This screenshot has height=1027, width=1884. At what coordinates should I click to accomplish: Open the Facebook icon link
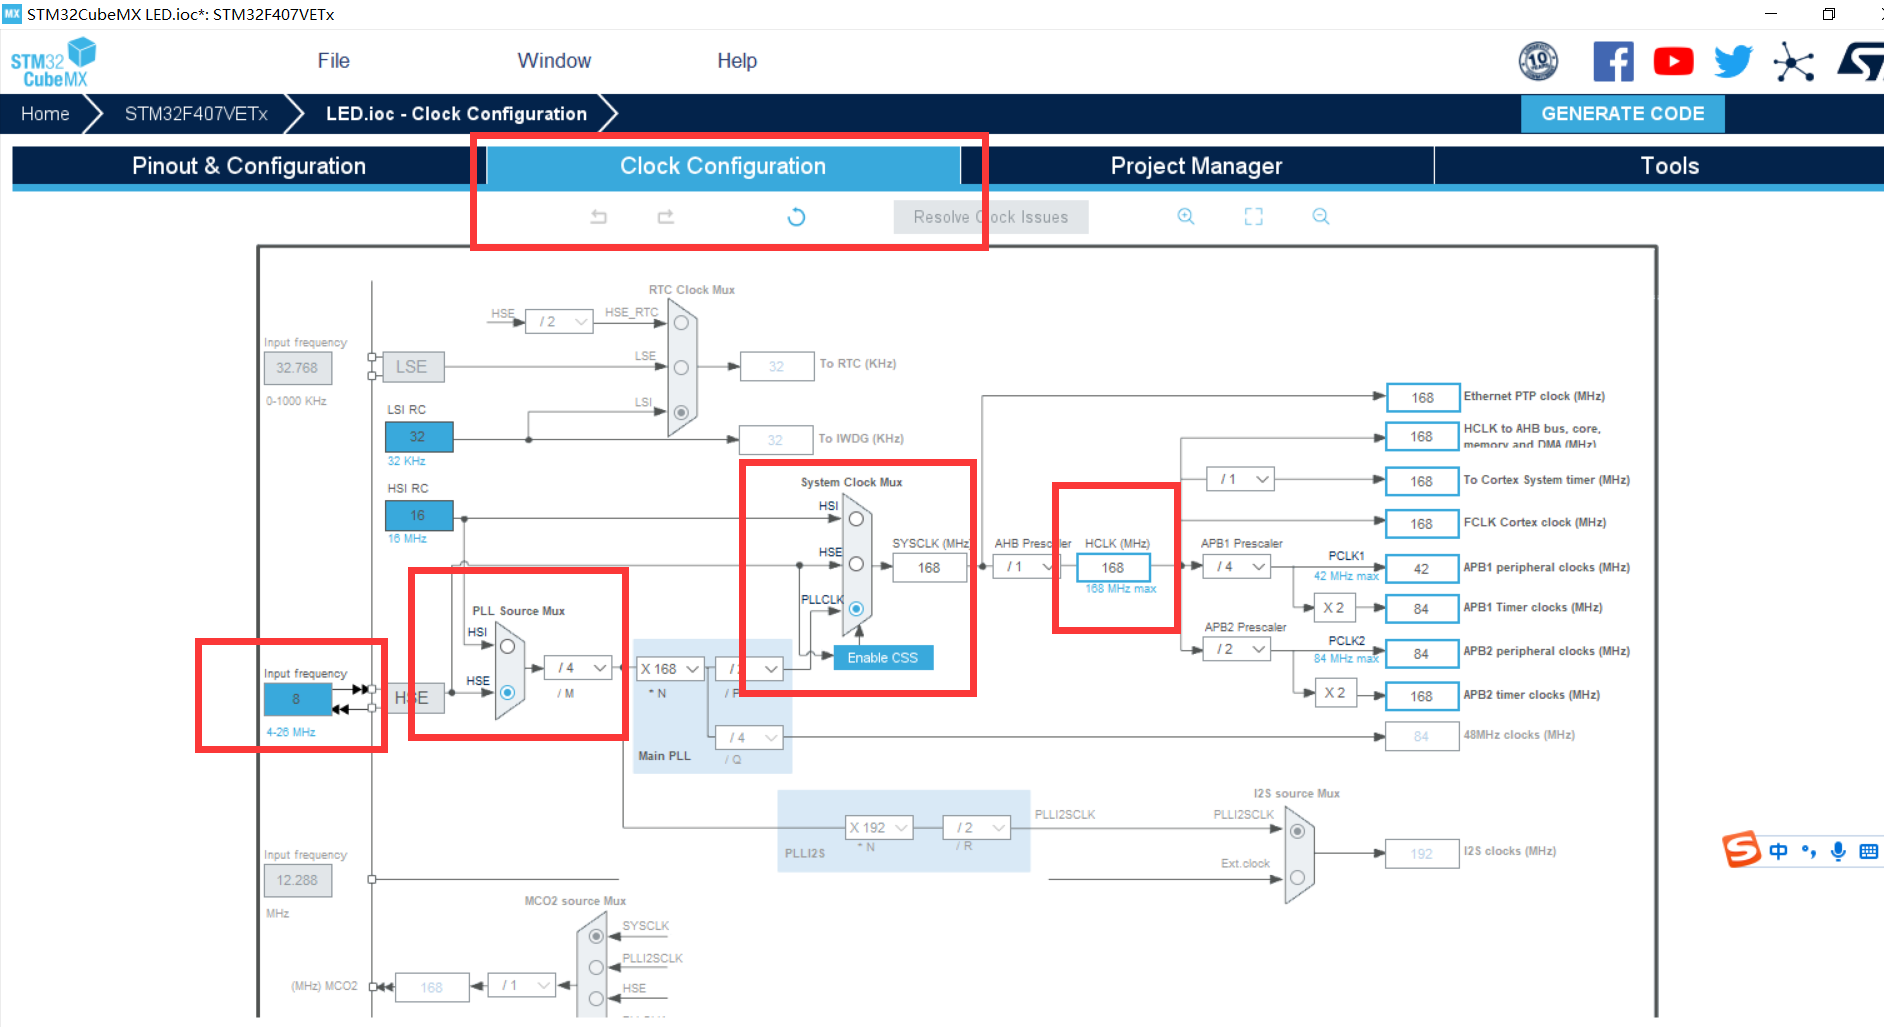1613,62
